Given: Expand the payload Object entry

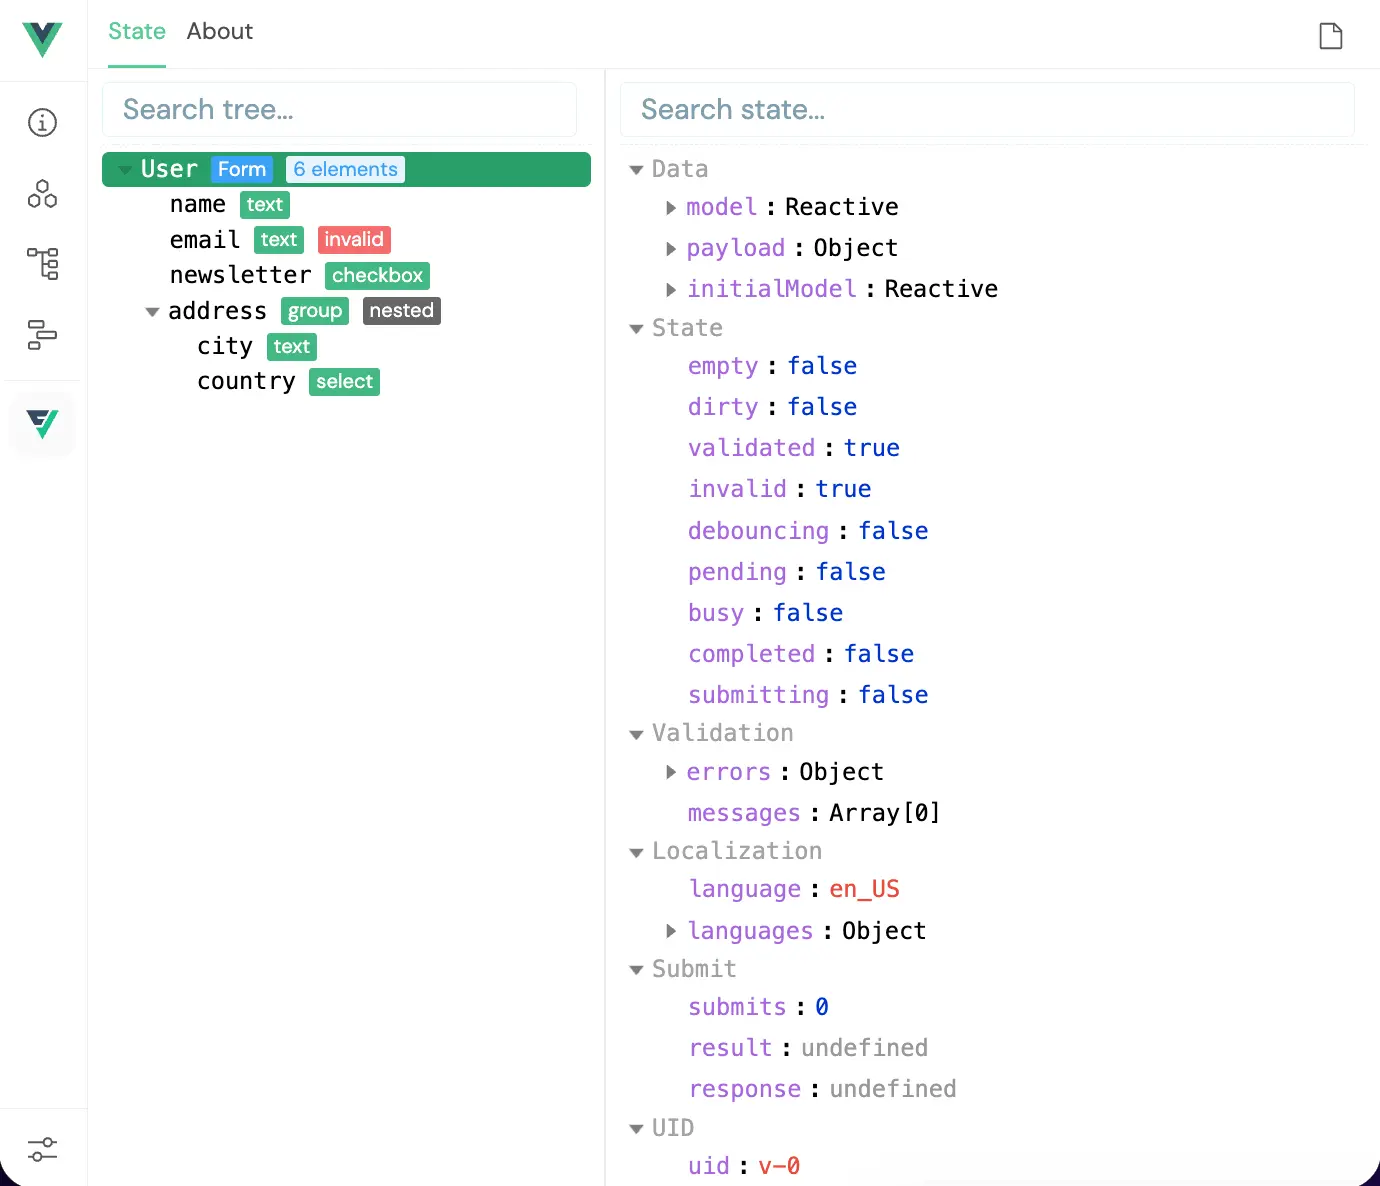Looking at the screenshot, I should pos(672,249).
